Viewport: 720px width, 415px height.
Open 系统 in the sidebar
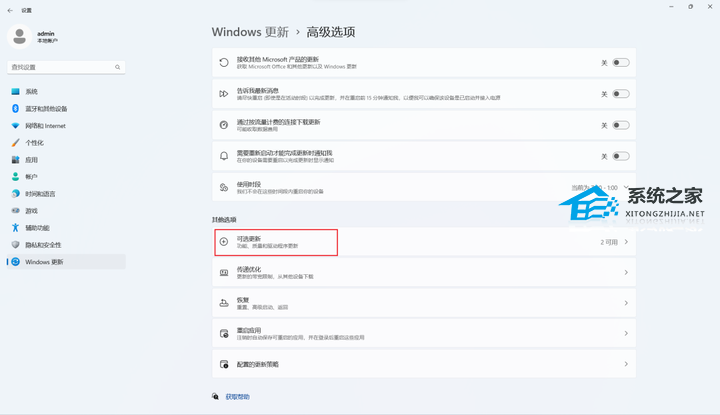tap(66, 92)
